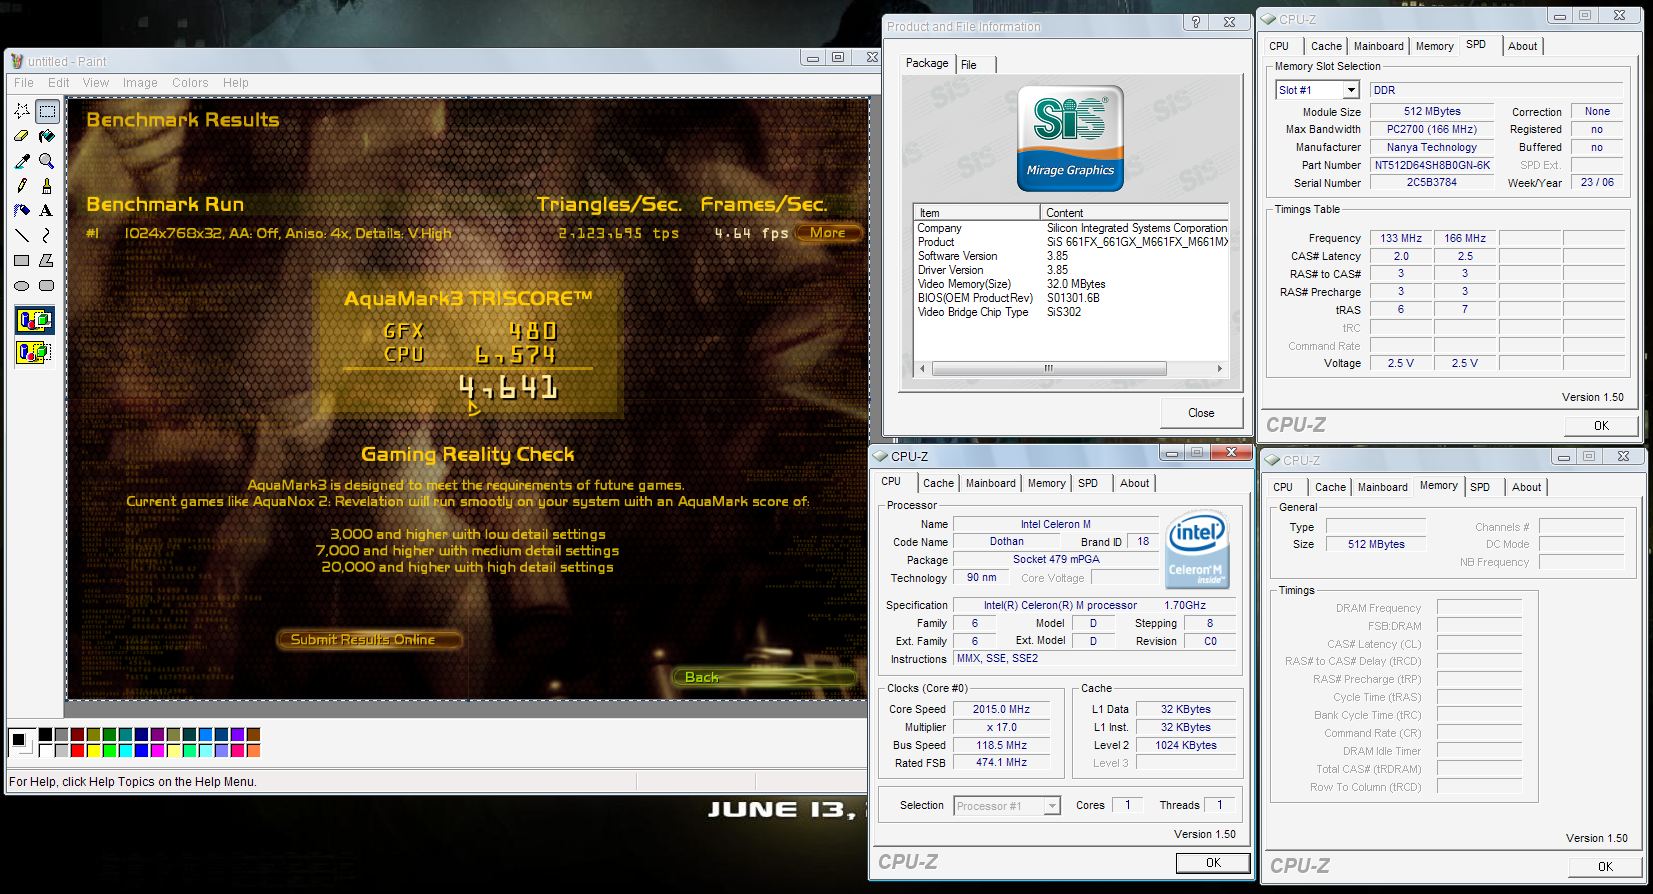This screenshot has width=1653, height=894.
Task: Open the Image menu in Paint
Action: [x=140, y=83]
